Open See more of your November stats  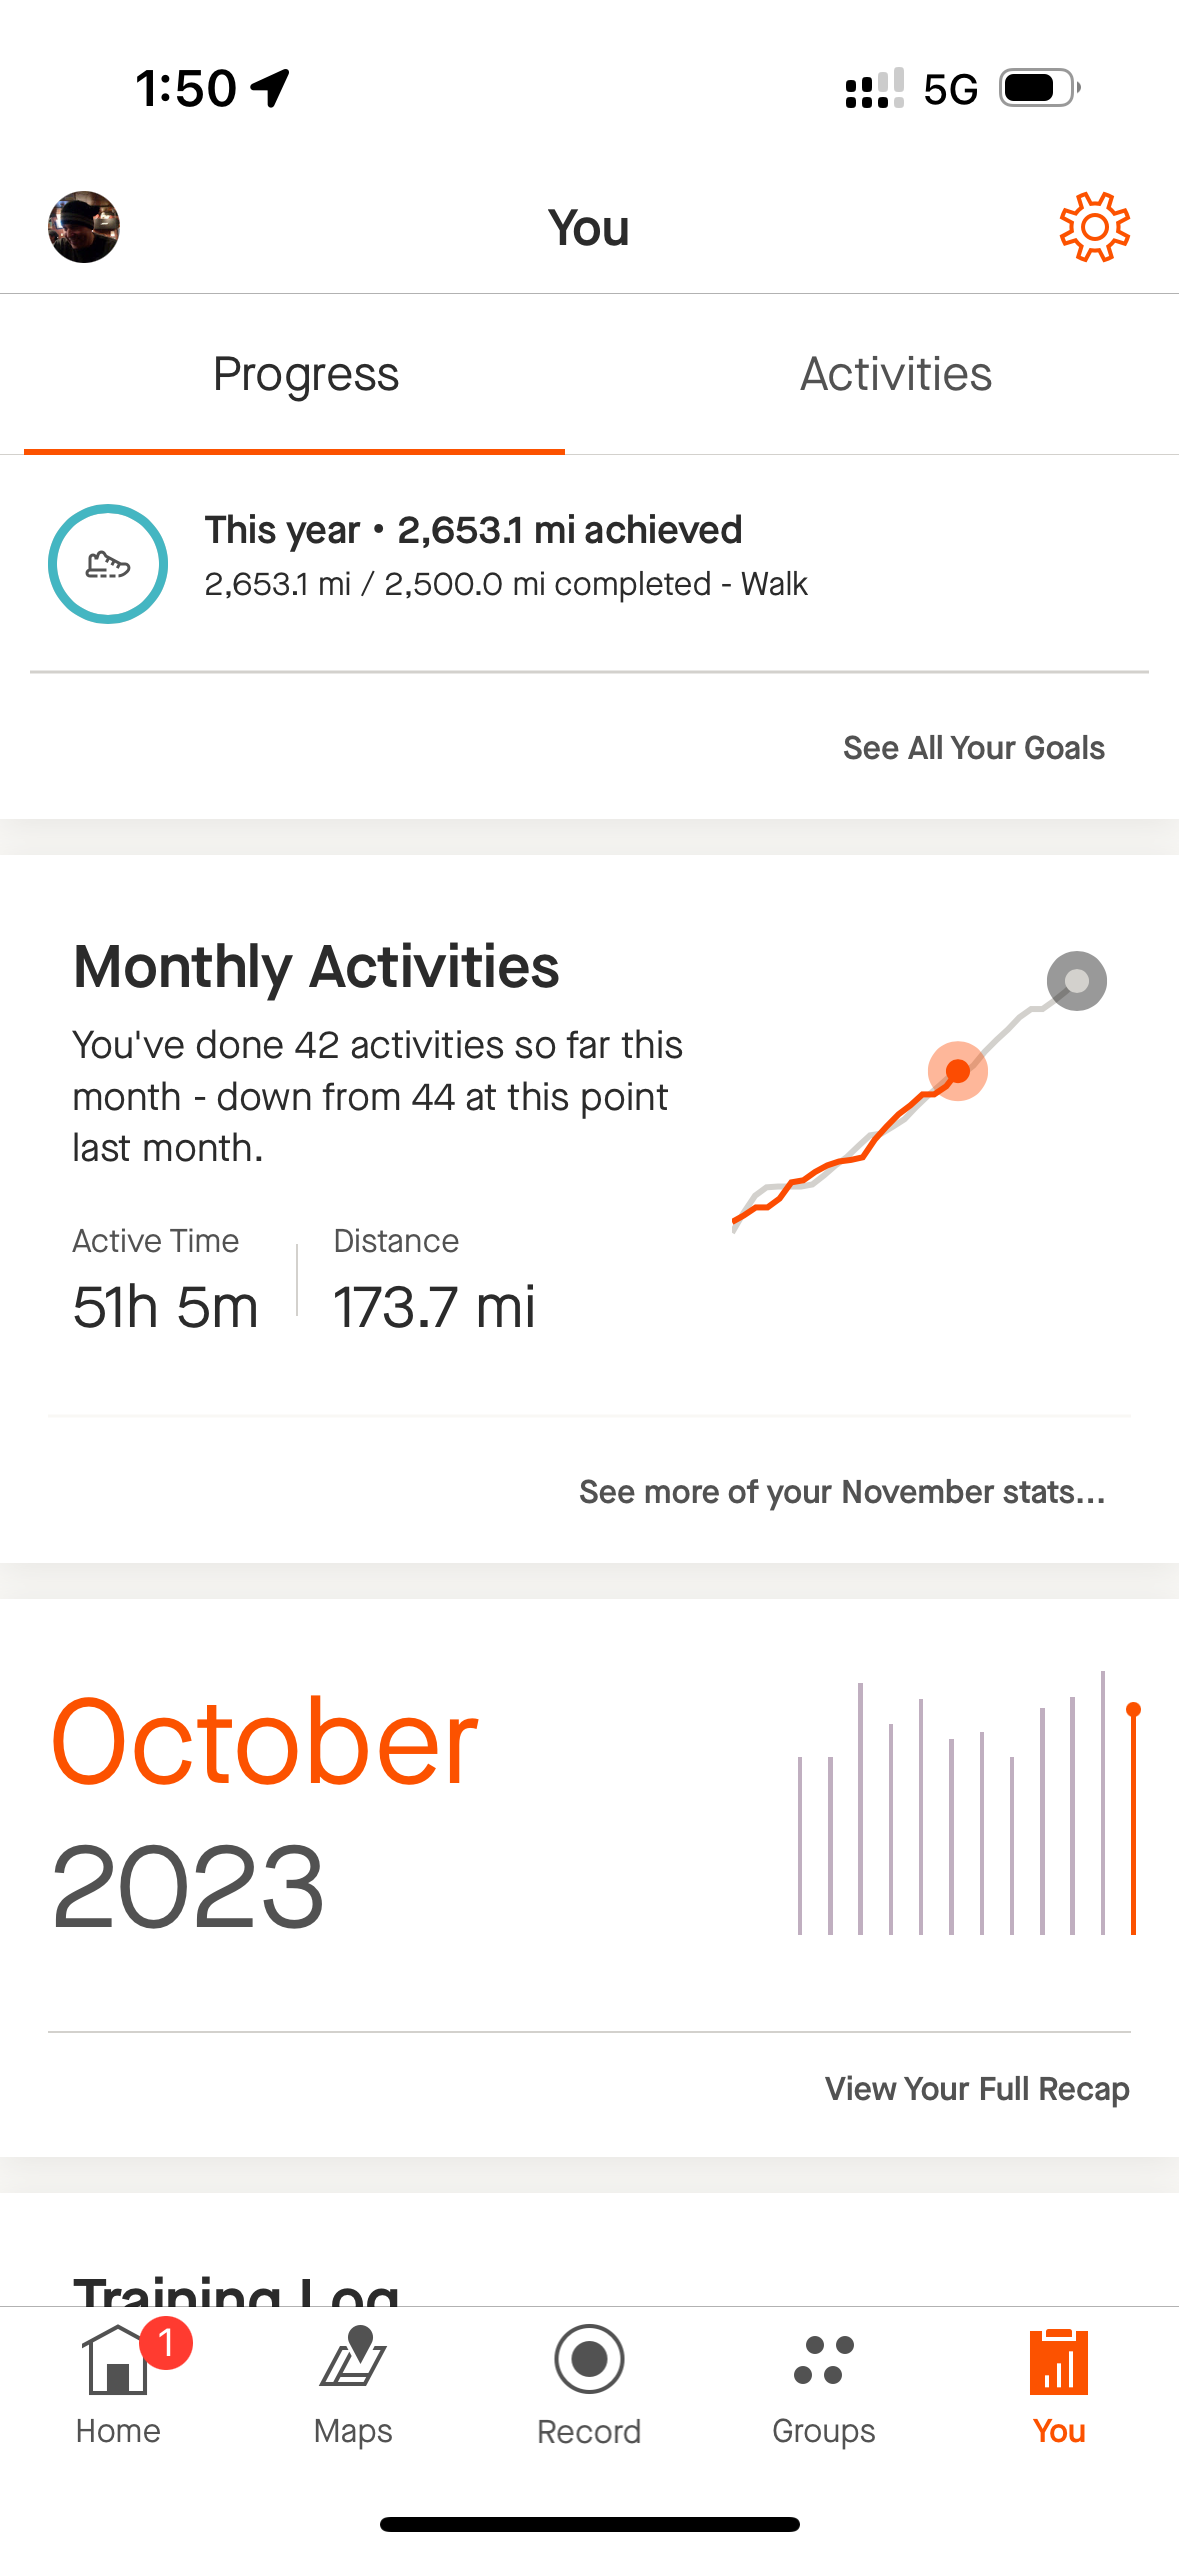pos(841,1492)
